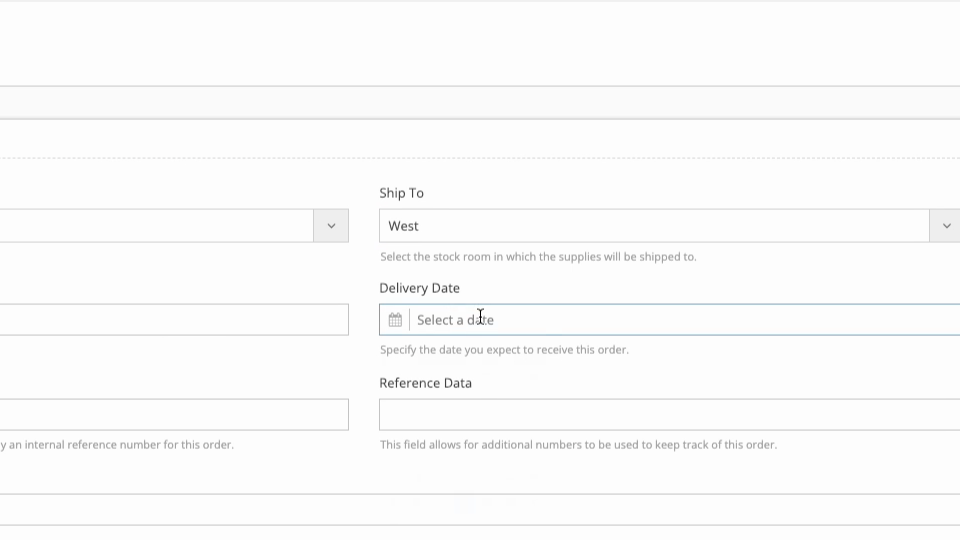960x540 pixels.
Task: Click the 'Reference Data' label
Action: (x=426, y=383)
